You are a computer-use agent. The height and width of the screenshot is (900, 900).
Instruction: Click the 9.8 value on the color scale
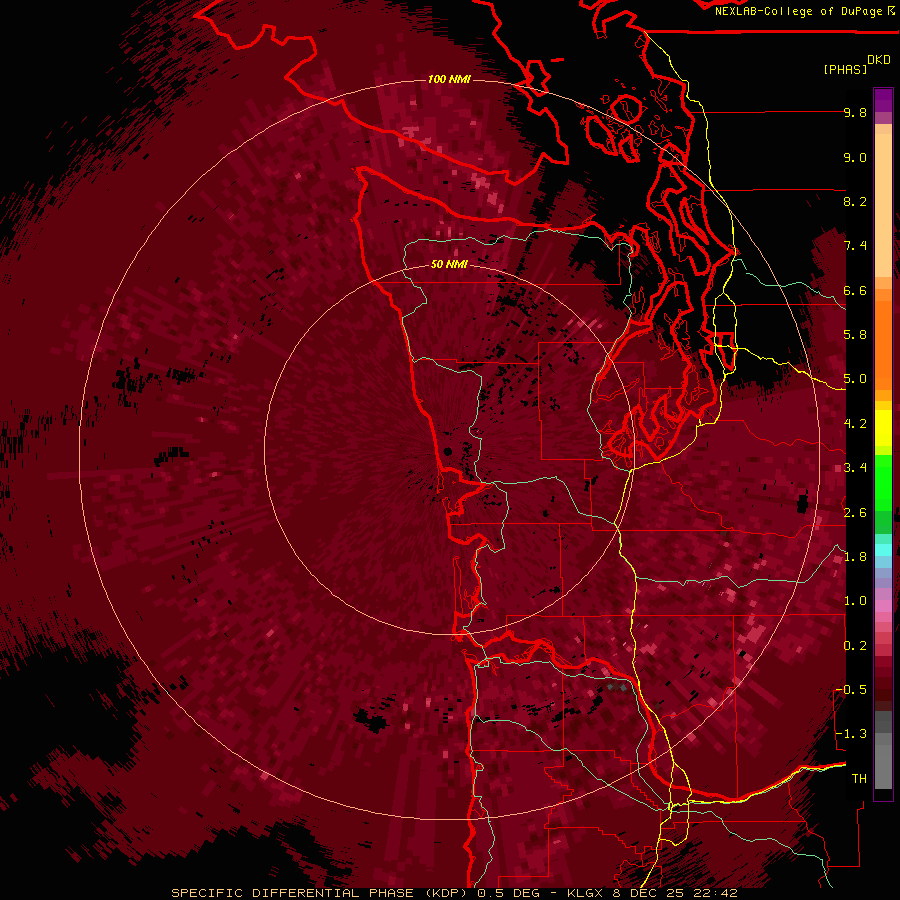855,113
